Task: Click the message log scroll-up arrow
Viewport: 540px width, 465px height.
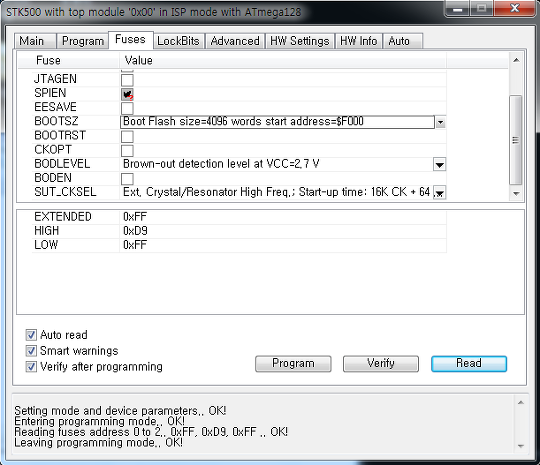Action: pyautogui.click(x=521, y=403)
